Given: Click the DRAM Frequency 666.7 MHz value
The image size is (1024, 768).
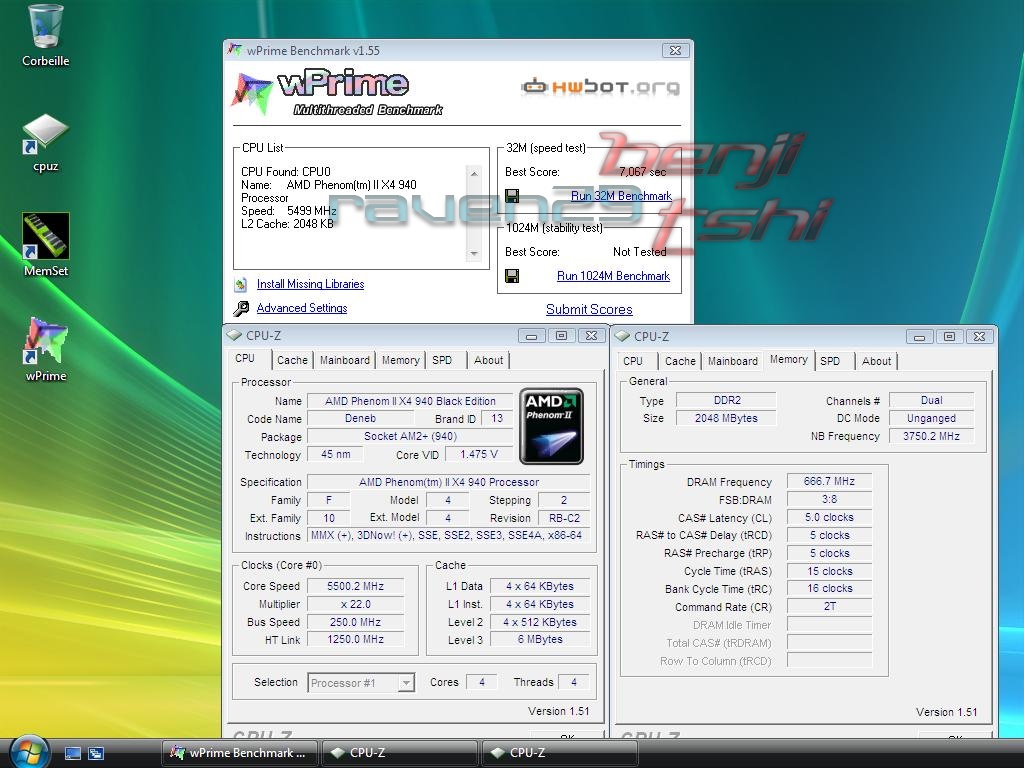Looking at the screenshot, I should (x=829, y=481).
